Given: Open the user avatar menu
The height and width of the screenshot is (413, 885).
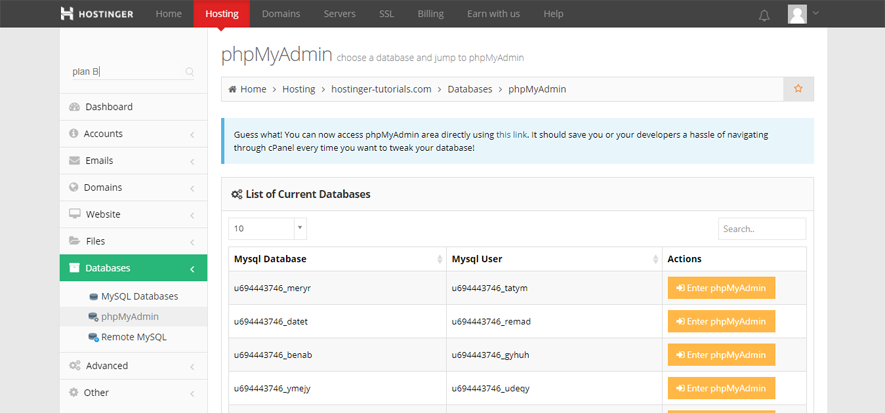Looking at the screenshot, I should (x=797, y=14).
